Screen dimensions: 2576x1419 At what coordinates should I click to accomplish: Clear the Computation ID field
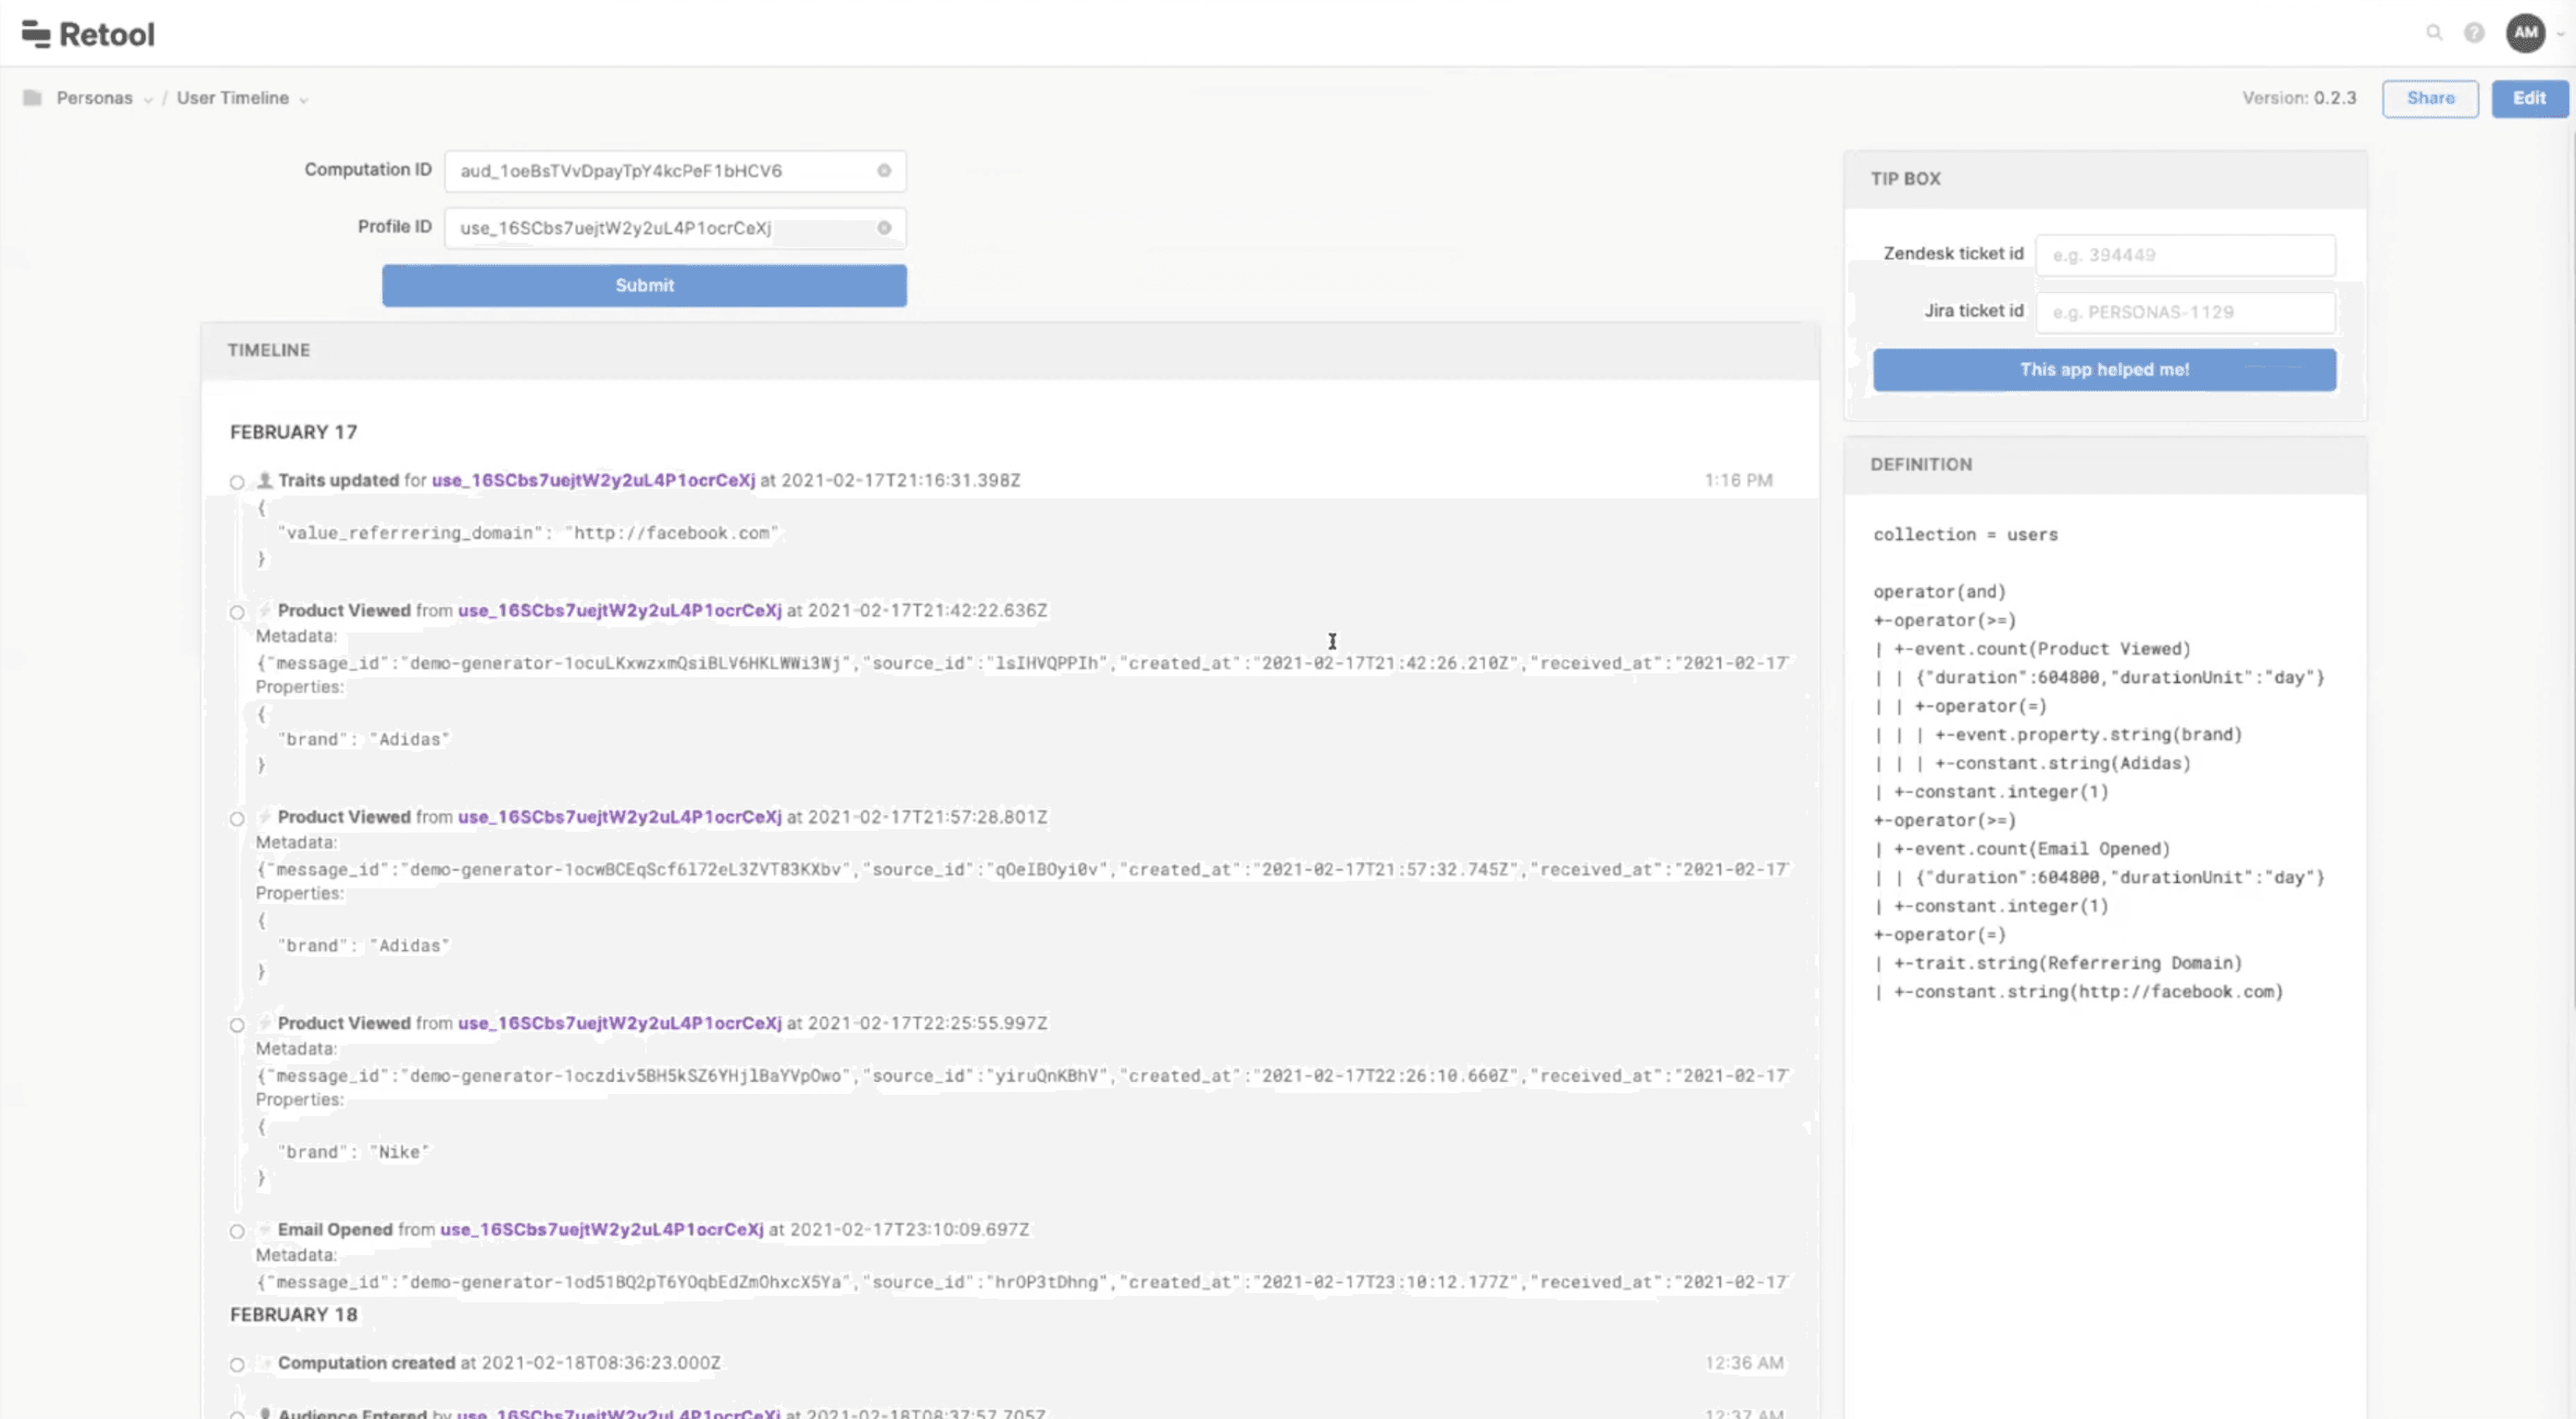[884, 171]
